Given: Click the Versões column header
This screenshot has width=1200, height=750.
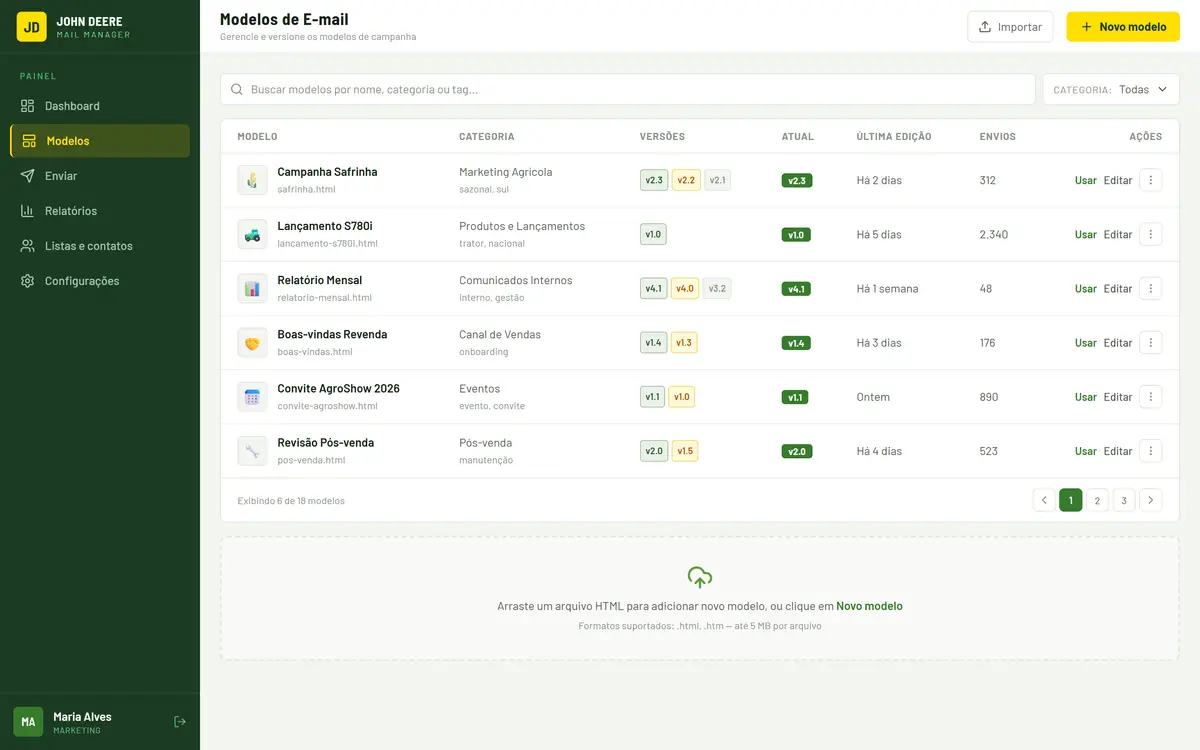Looking at the screenshot, I should click(662, 137).
